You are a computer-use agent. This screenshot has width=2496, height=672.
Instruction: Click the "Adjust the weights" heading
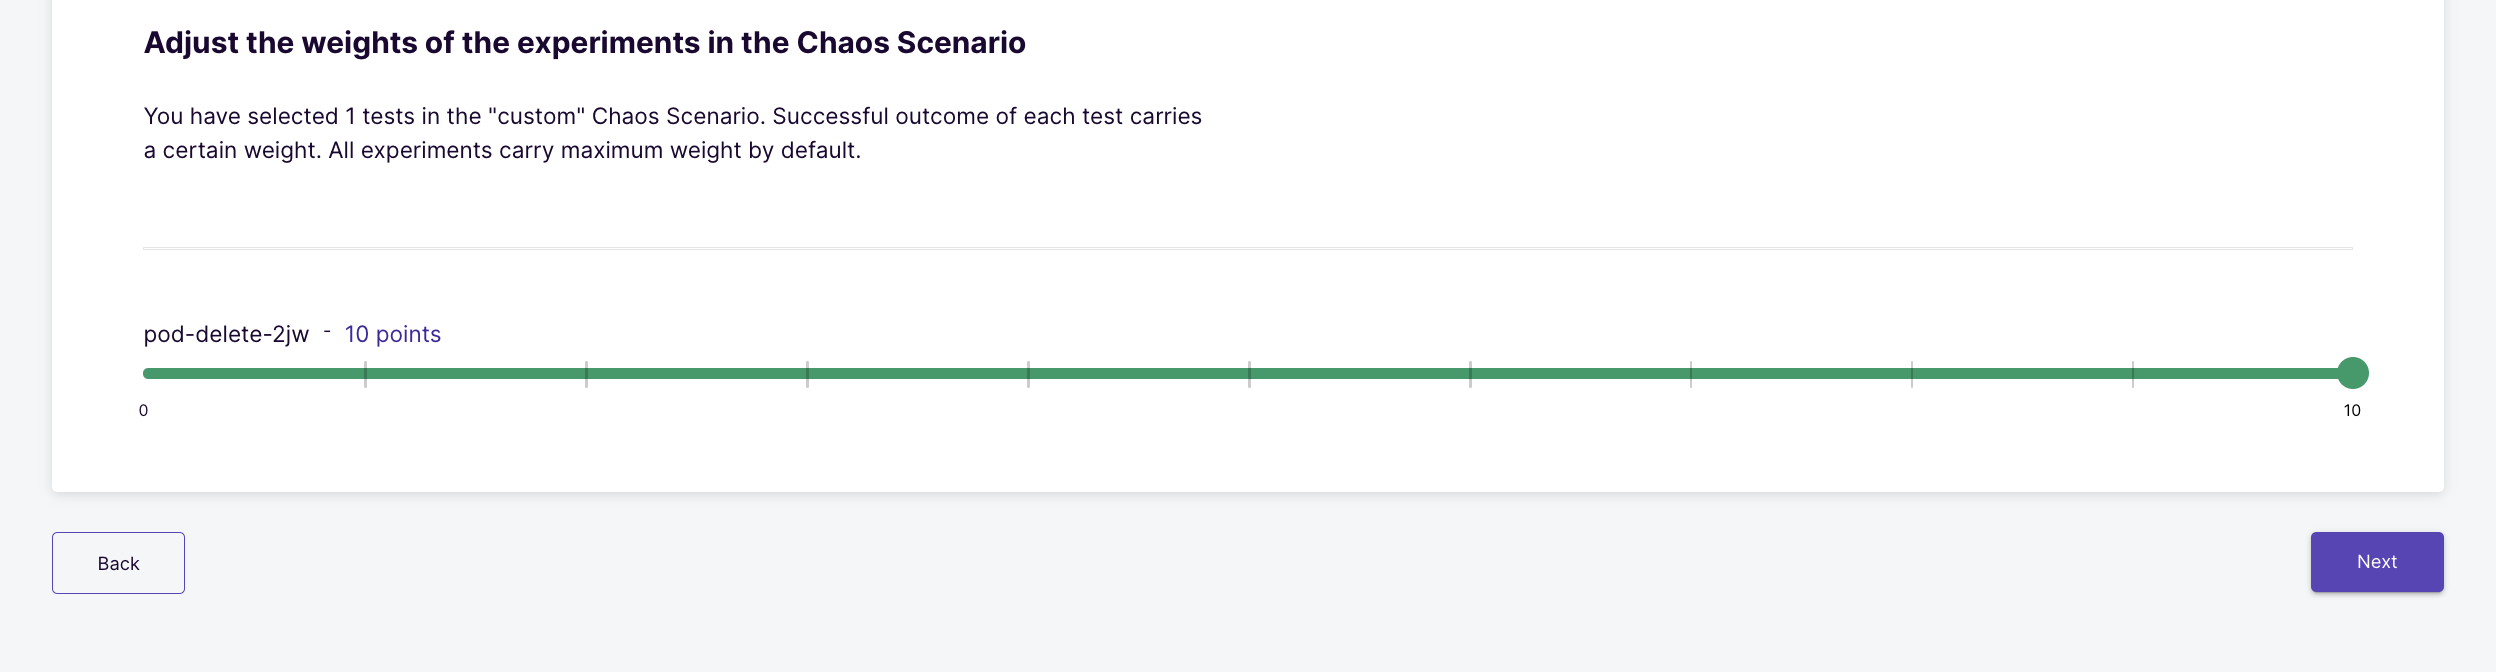pos(584,43)
